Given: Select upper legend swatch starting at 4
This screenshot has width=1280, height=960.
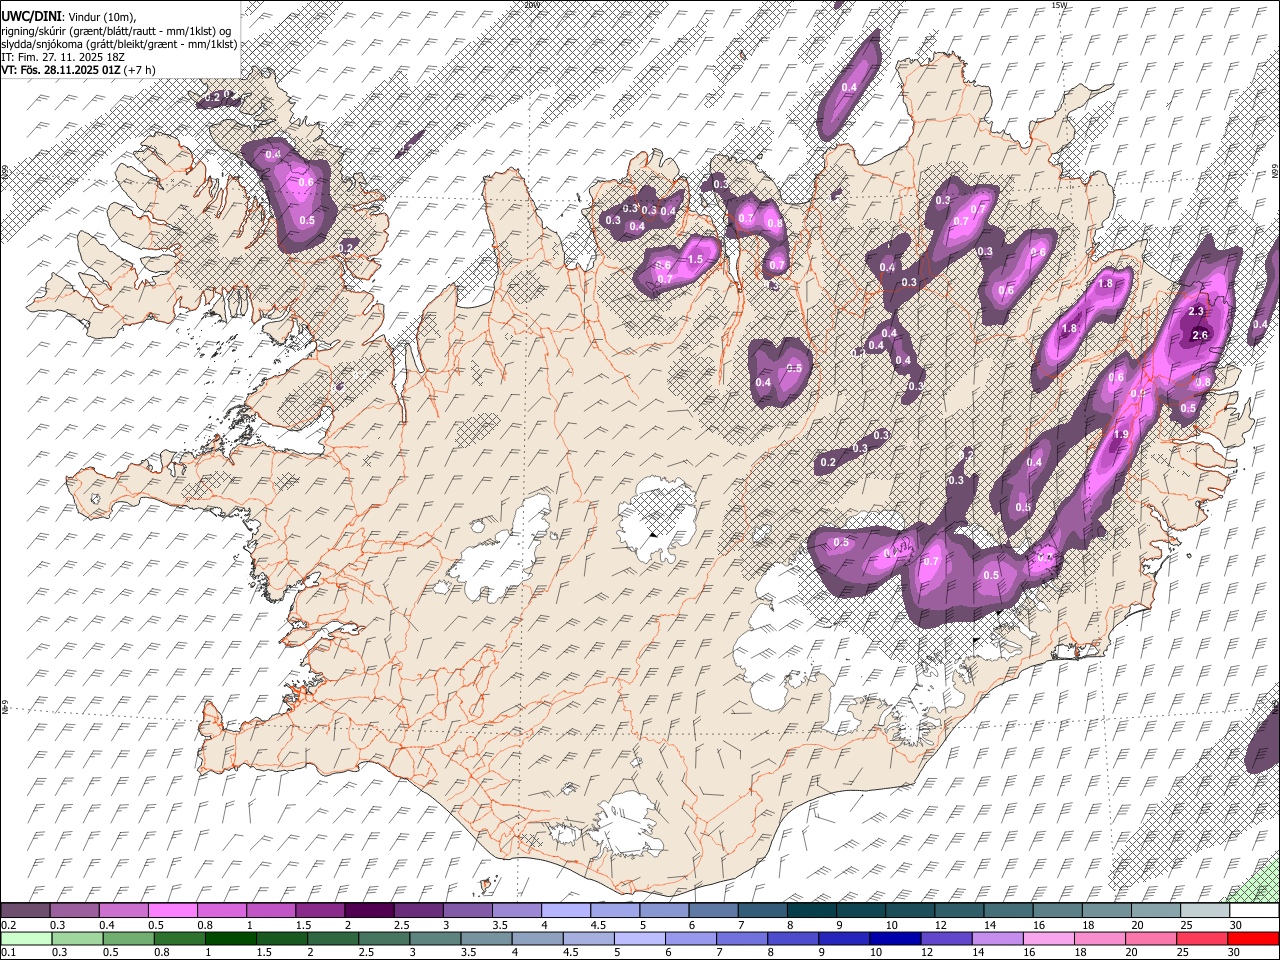Looking at the screenshot, I should (x=565, y=910).
